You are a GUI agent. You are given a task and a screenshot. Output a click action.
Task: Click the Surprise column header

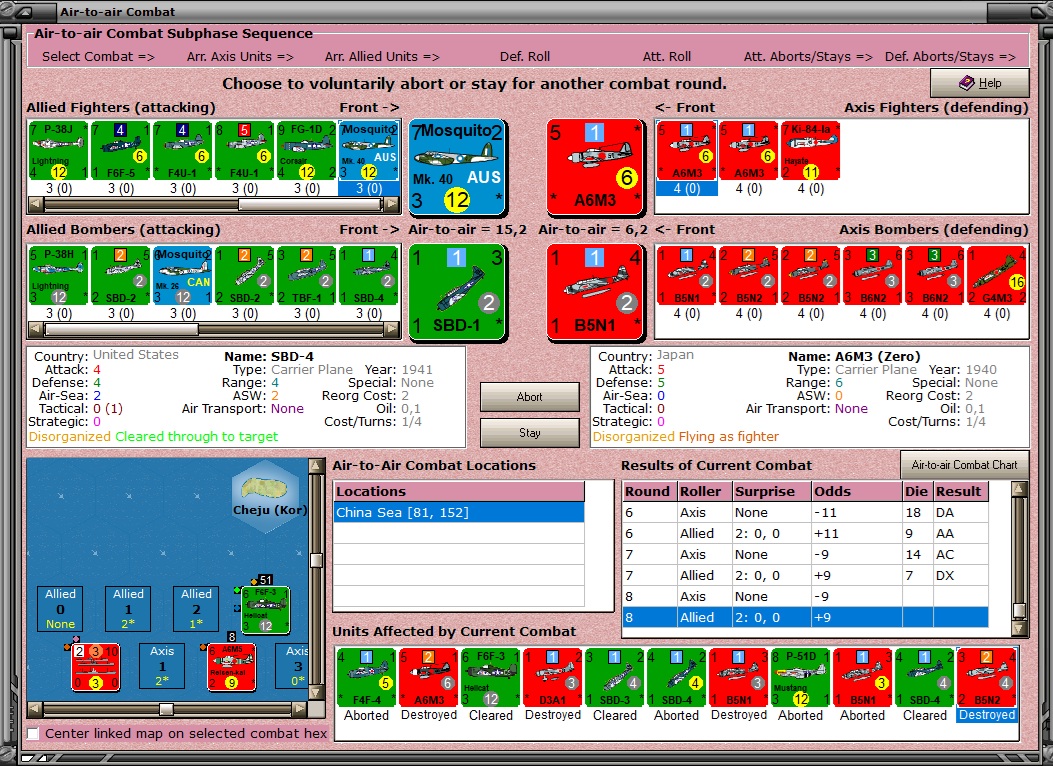[772, 491]
